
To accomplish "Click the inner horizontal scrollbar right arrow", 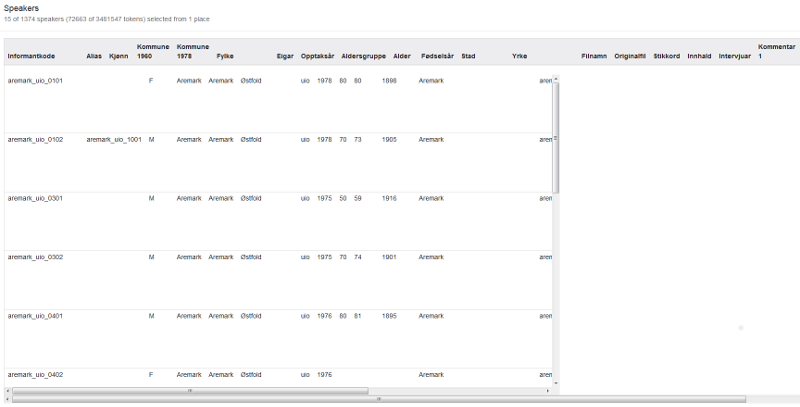I will pyautogui.click(x=547, y=391).
